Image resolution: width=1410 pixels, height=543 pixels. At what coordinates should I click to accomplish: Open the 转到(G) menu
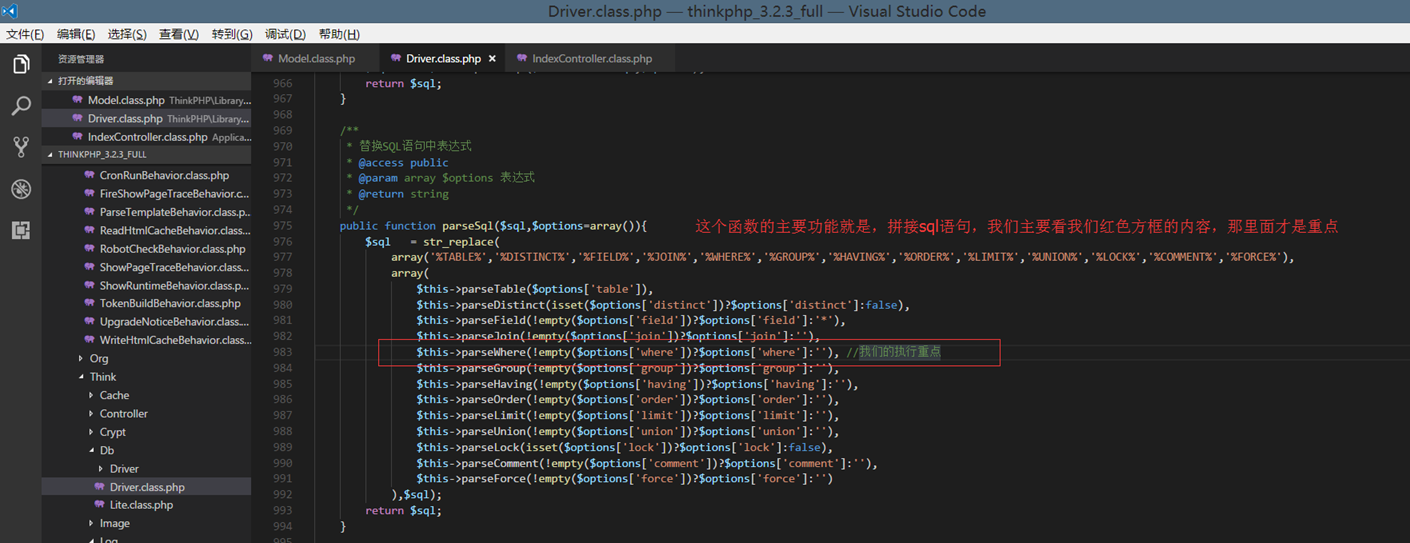click(x=232, y=34)
